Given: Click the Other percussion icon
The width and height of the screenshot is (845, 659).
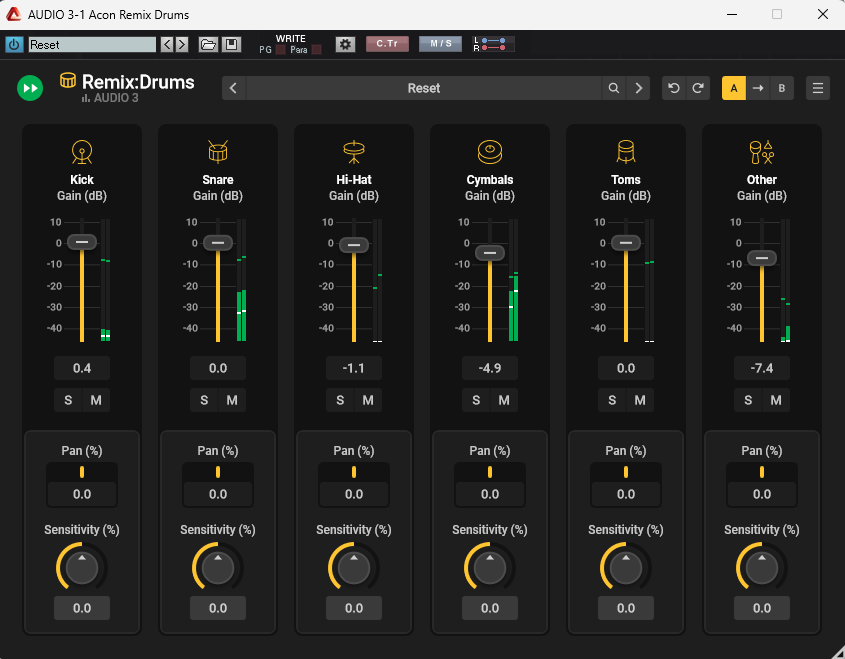Looking at the screenshot, I should (762, 152).
